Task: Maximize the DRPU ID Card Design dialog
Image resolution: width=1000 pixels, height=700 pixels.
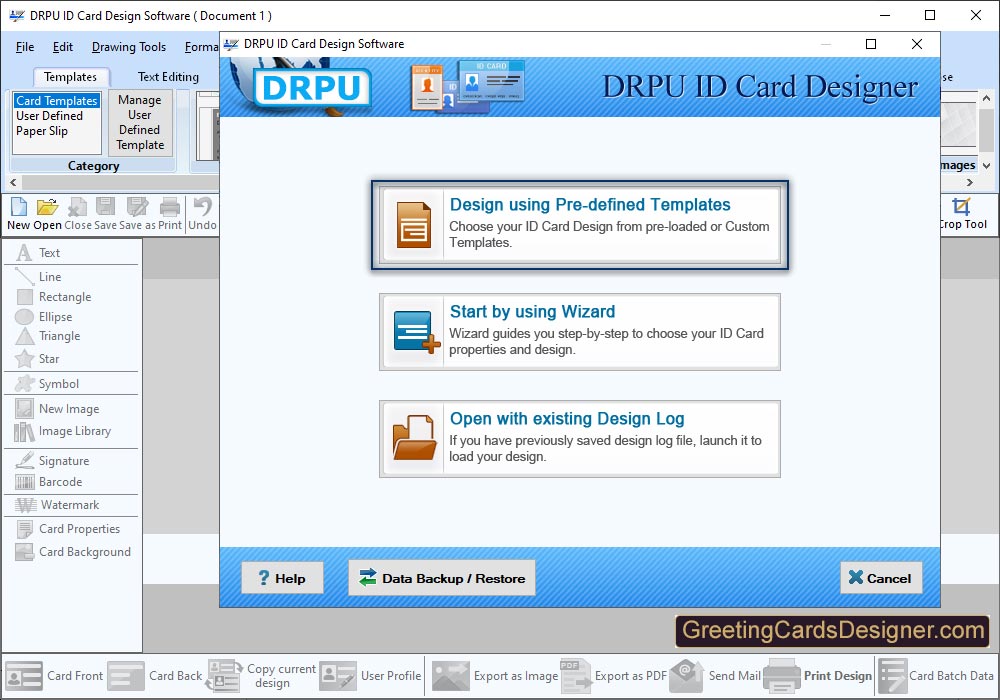Action: click(x=871, y=44)
